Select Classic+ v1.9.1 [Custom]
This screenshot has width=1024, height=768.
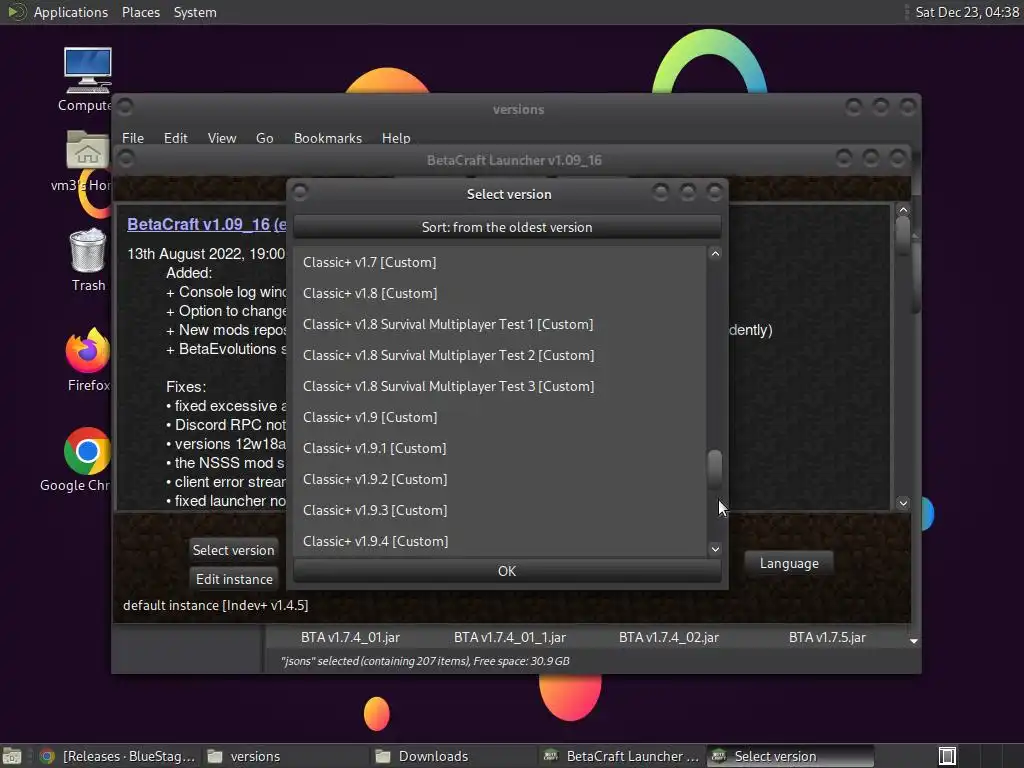[500, 448]
